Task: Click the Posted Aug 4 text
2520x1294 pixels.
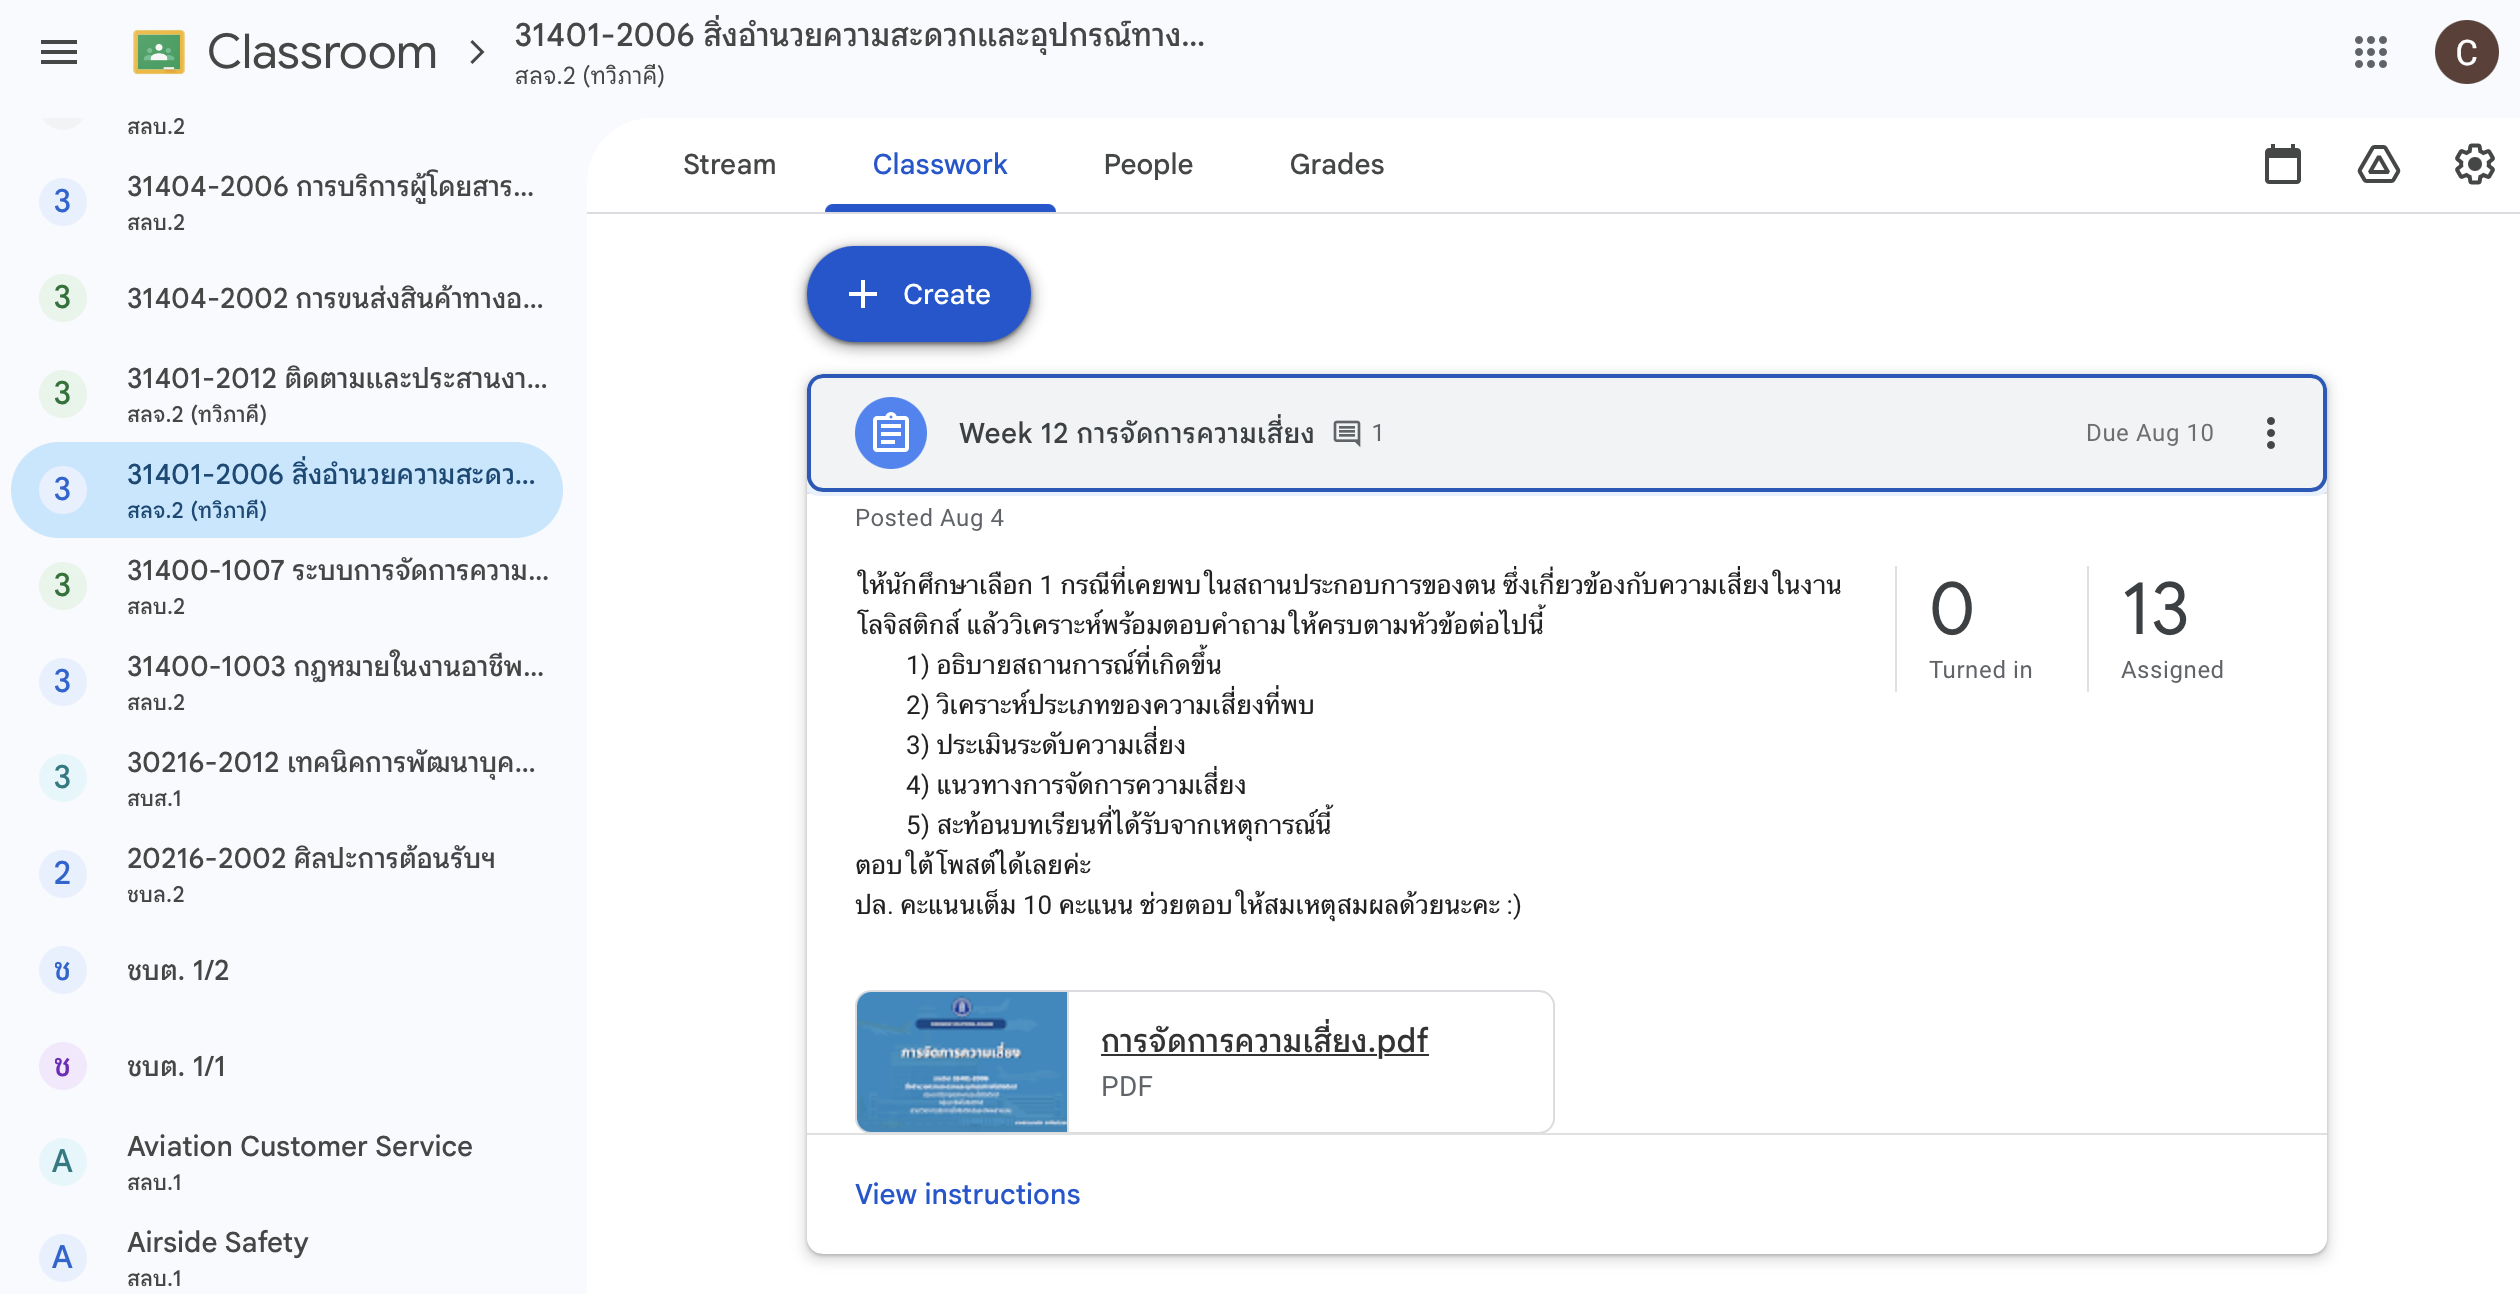Action: pyautogui.click(x=929, y=518)
